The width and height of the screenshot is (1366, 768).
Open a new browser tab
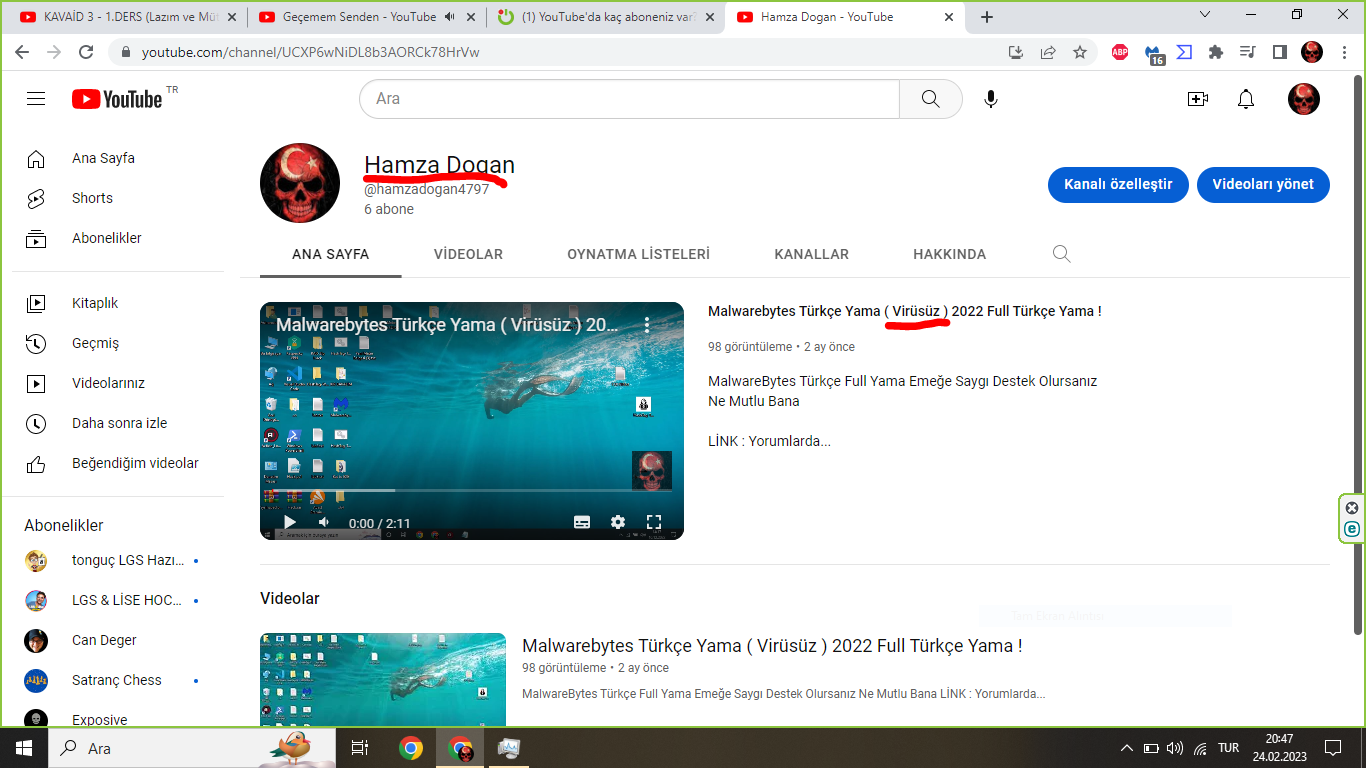(987, 17)
